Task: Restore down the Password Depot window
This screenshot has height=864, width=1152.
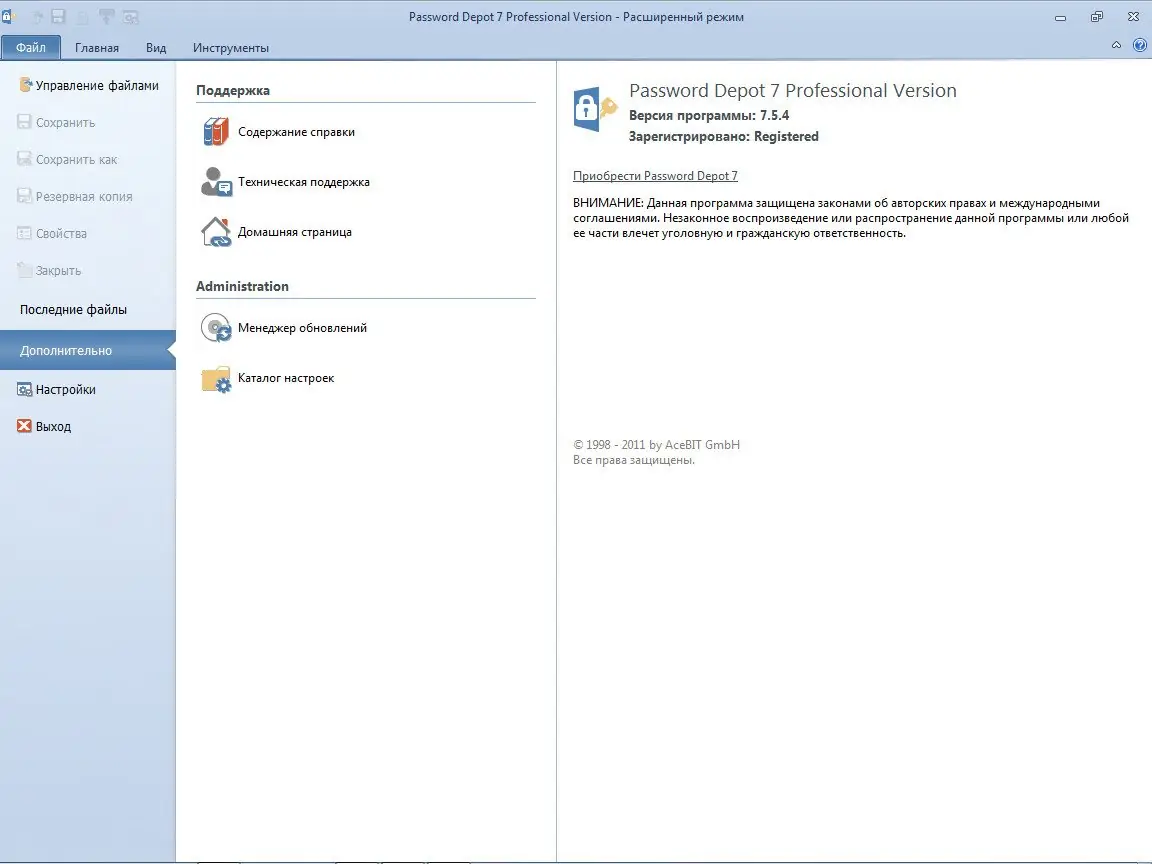Action: point(1097,17)
